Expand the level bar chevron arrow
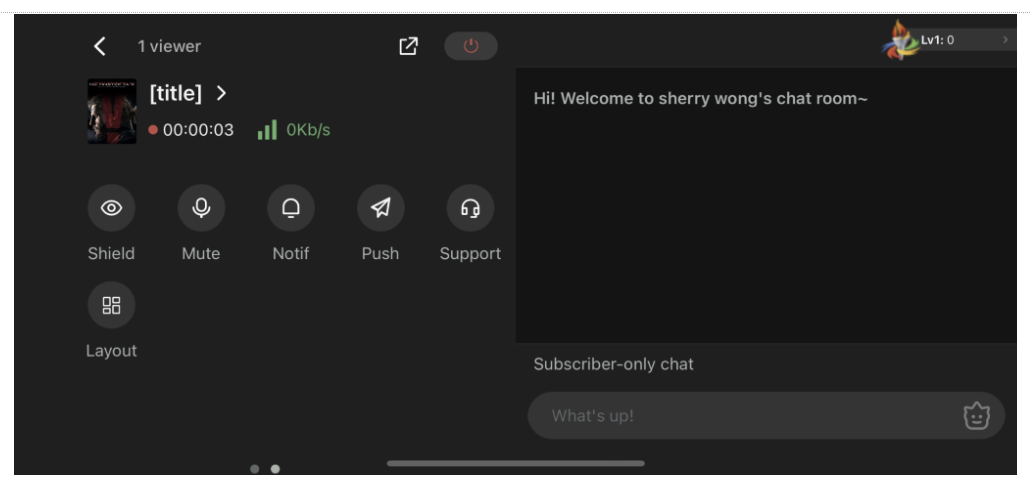Screen dimensions: 1030x492 point(1005,40)
